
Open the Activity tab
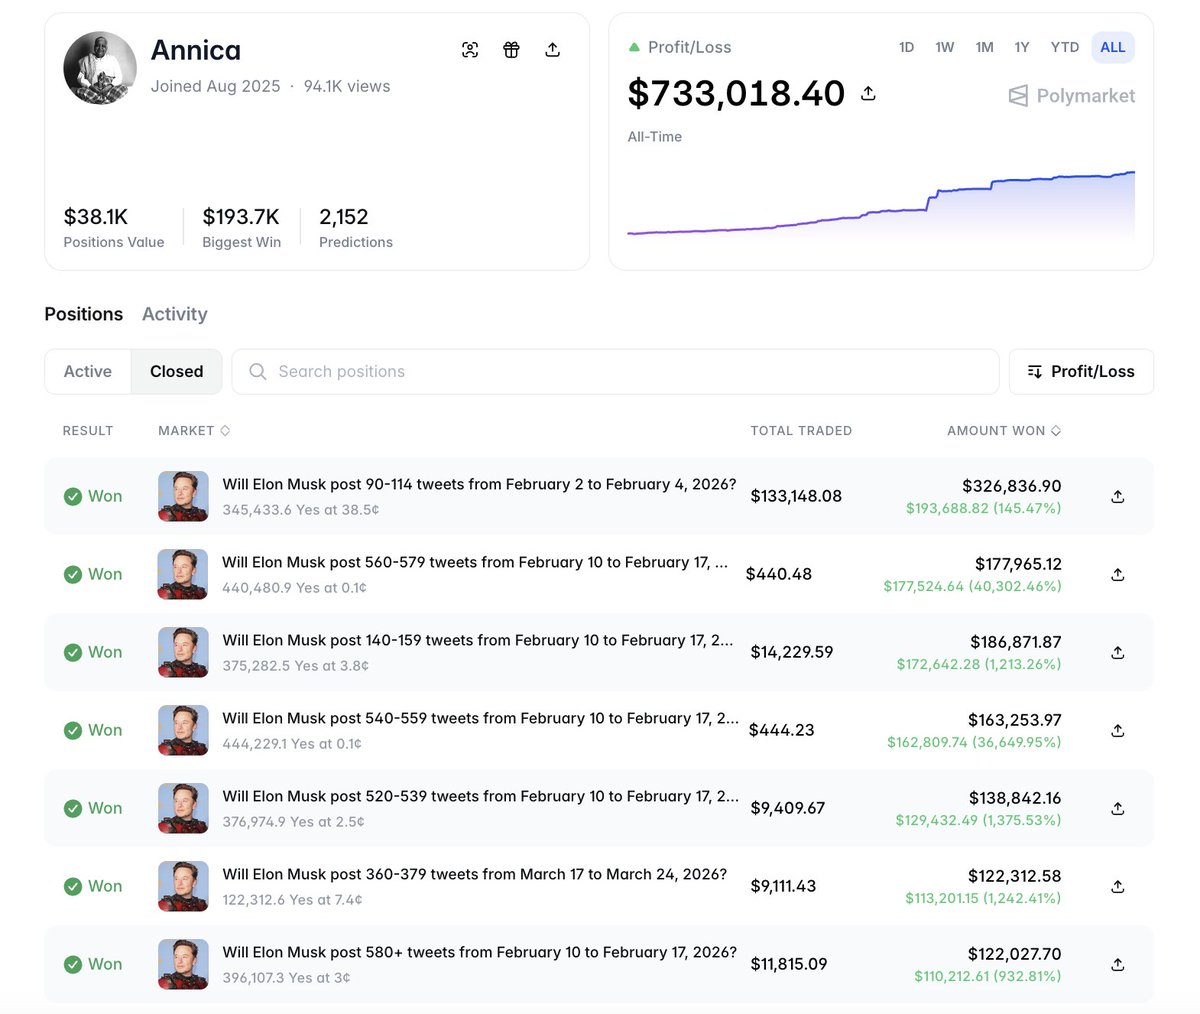(x=175, y=314)
